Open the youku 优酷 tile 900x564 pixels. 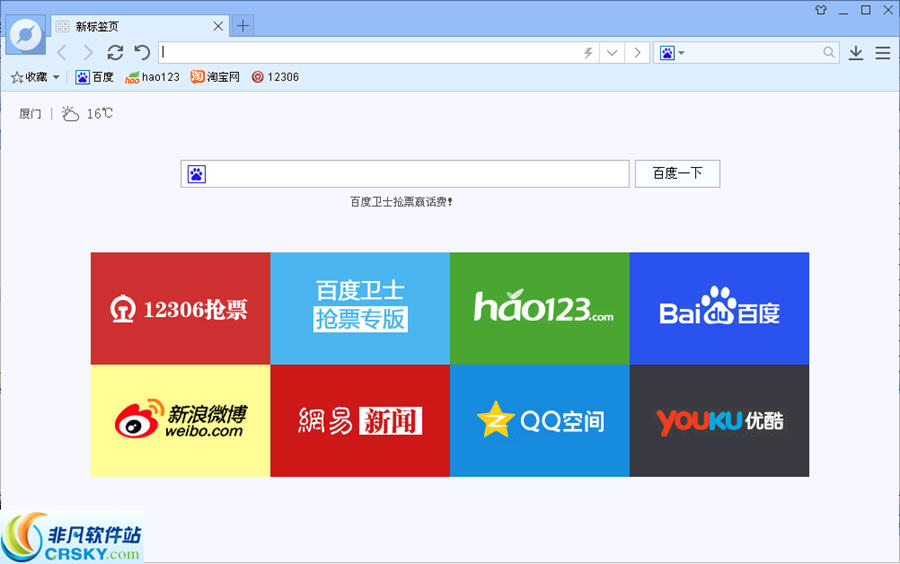coord(719,421)
